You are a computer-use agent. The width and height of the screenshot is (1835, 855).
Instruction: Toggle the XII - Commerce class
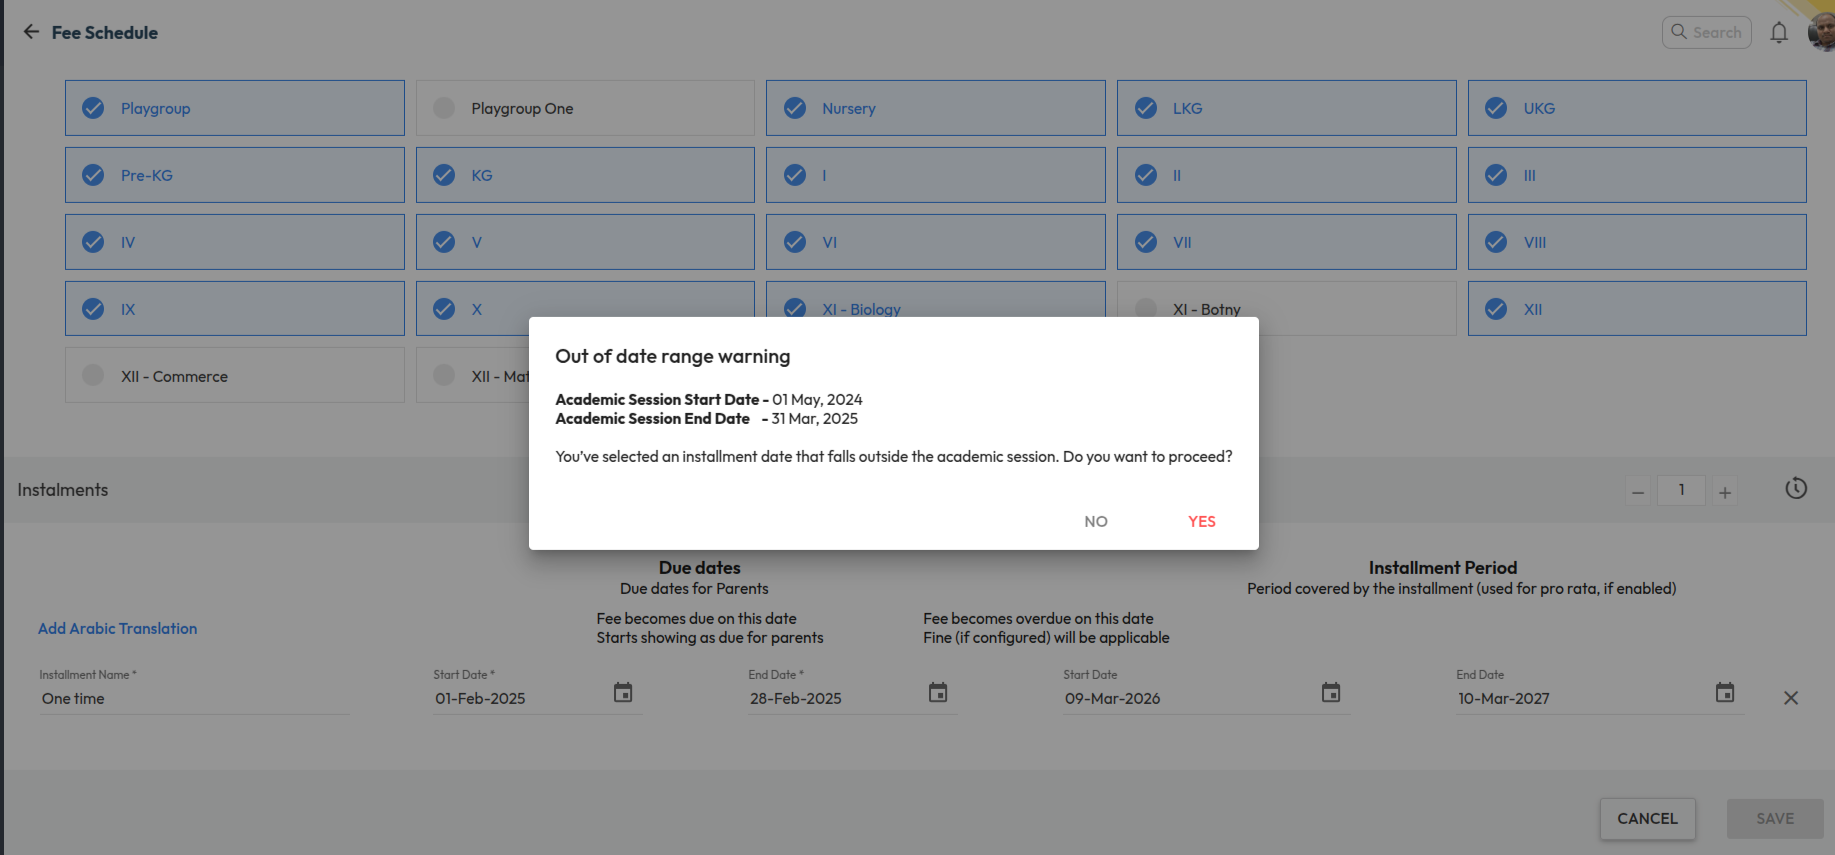point(93,376)
